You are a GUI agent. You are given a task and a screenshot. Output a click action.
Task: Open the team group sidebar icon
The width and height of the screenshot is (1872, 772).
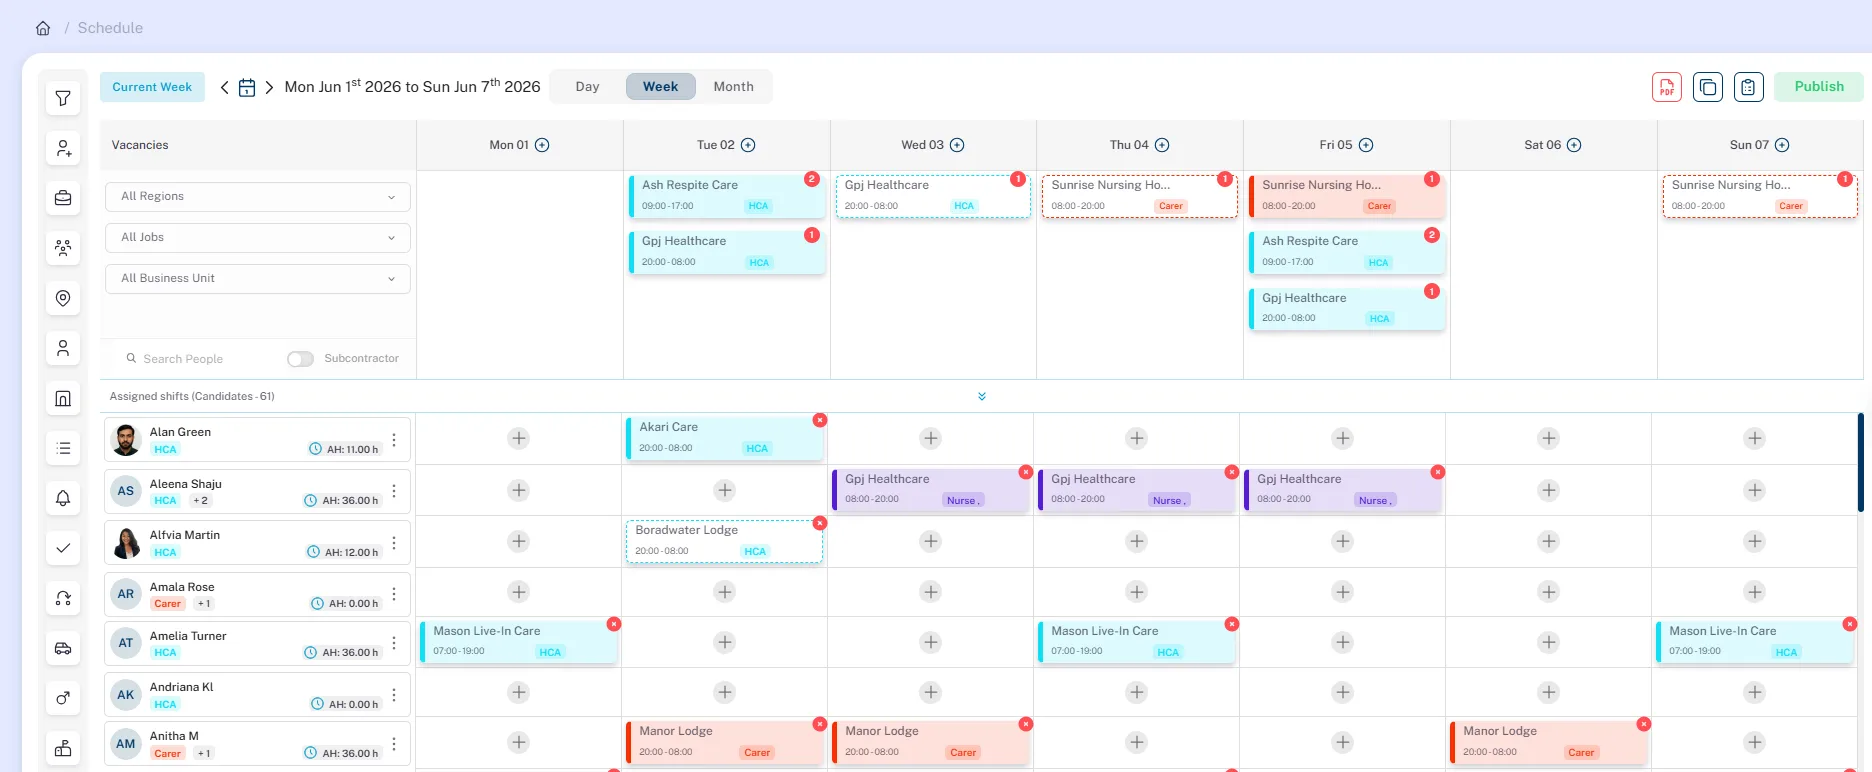tap(63, 248)
